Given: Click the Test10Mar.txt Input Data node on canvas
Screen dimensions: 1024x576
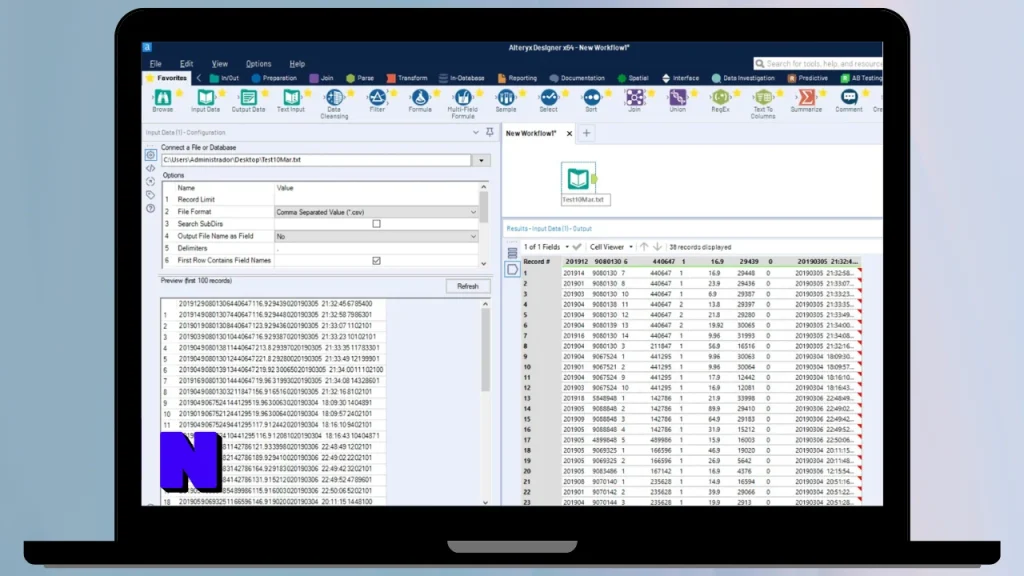Looking at the screenshot, I should point(579,178).
